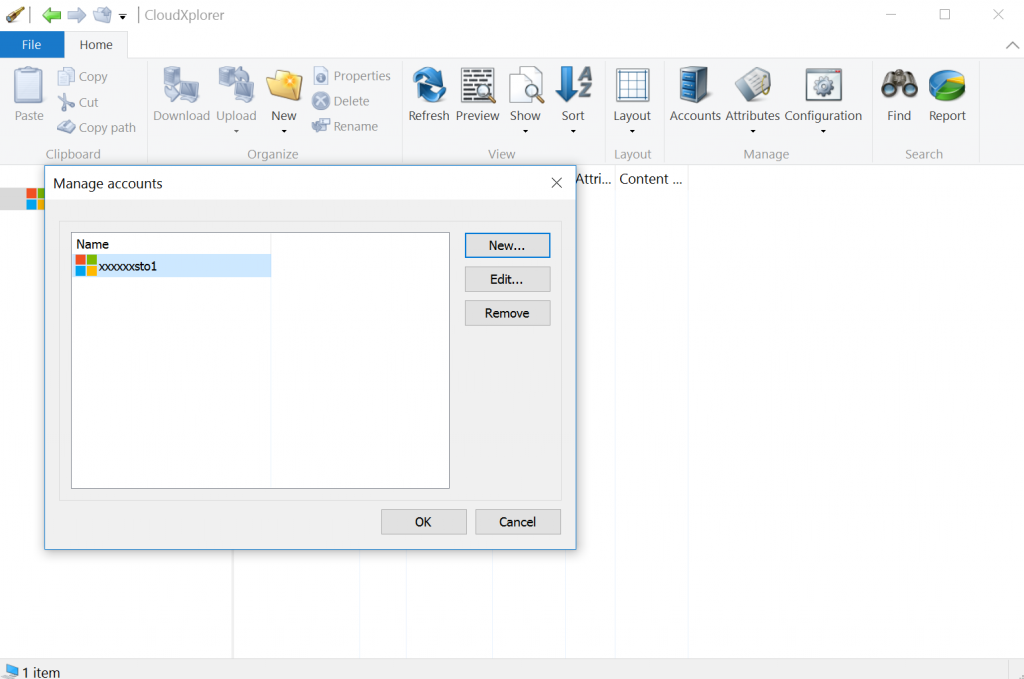
Task: Click the Rename icon
Action: click(x=321, y=126)
